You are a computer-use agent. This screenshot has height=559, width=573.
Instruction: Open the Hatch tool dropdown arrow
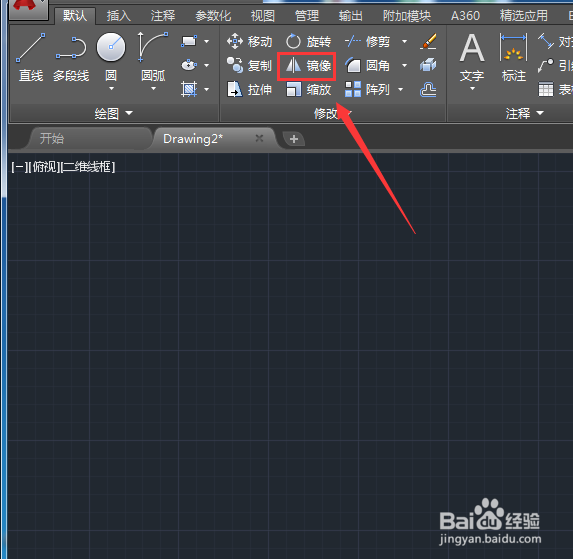206,89
